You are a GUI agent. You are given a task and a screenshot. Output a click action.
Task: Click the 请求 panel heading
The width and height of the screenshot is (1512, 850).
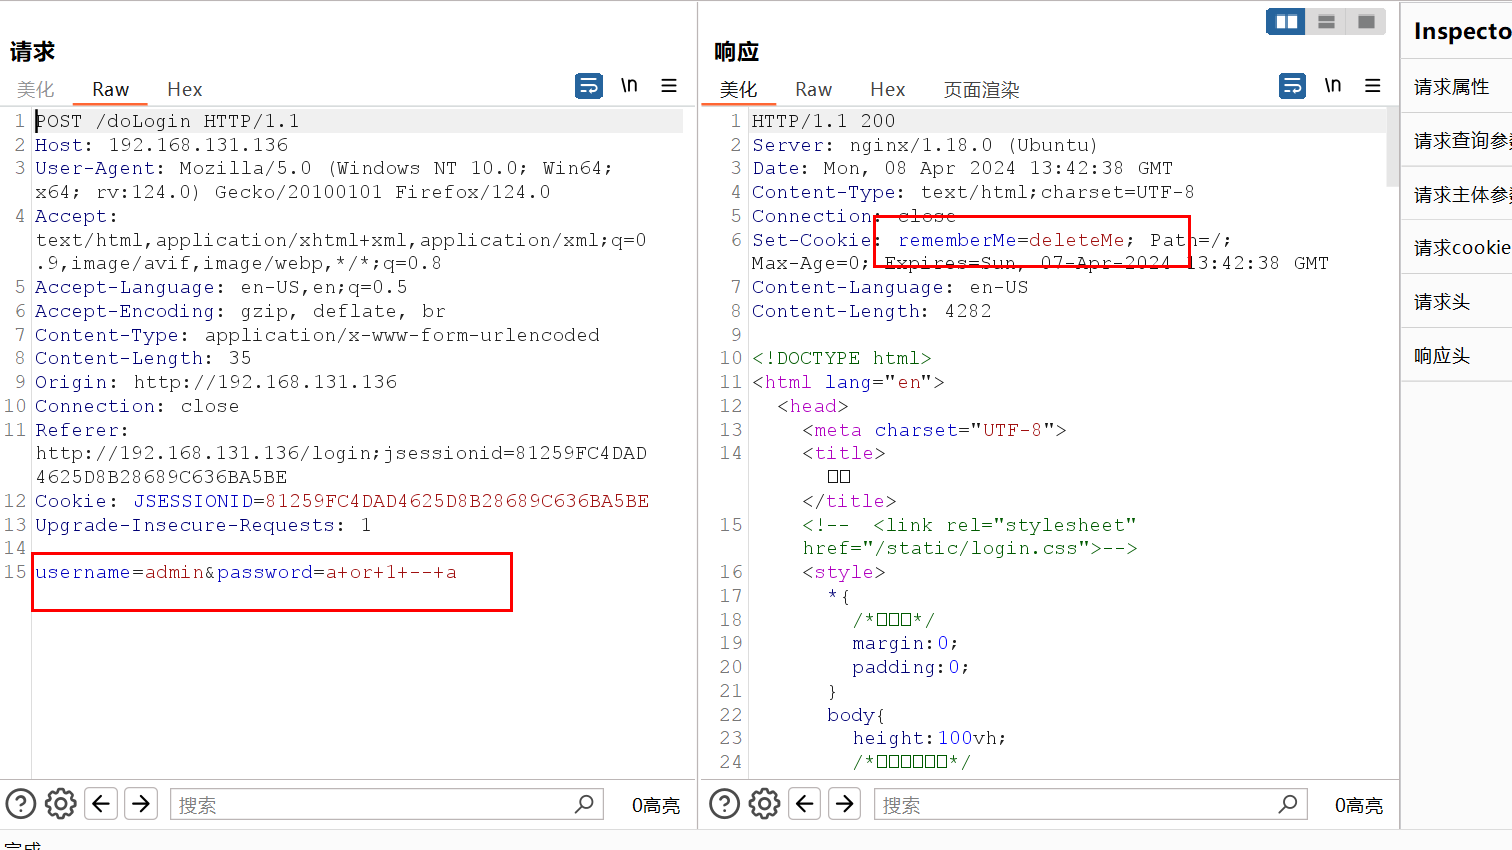point(32,52)
